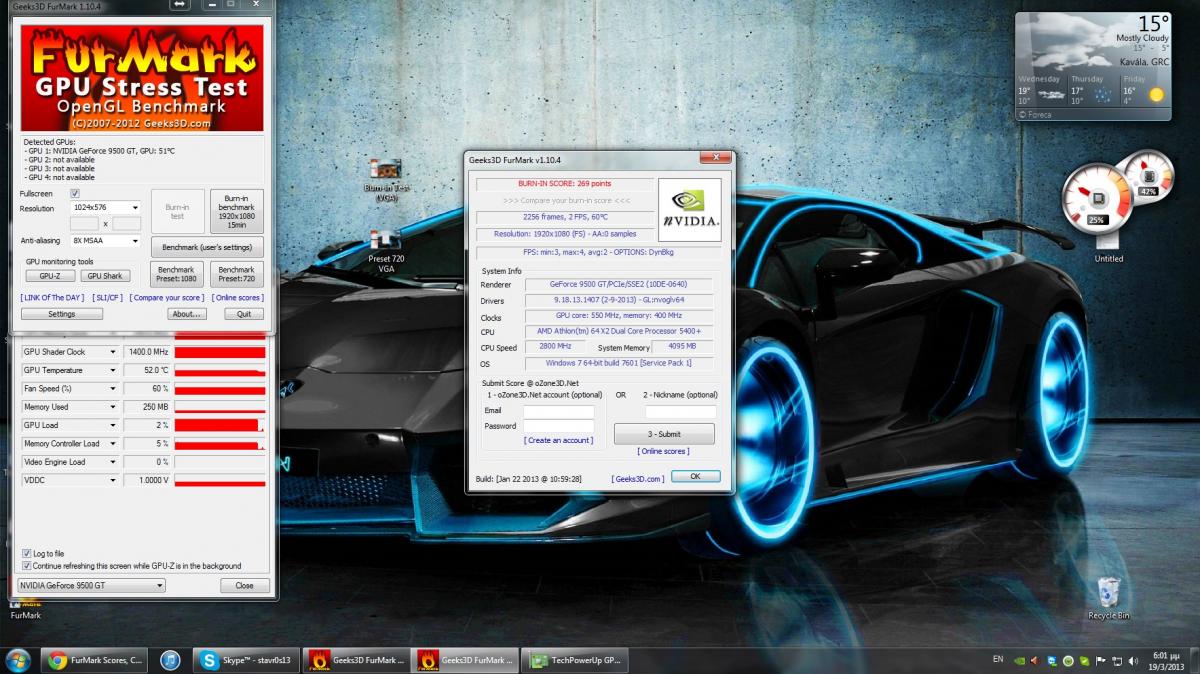Open Online scores link under Submit button
The height and width of the screenshot is (674, 1200).
(663, 452)
